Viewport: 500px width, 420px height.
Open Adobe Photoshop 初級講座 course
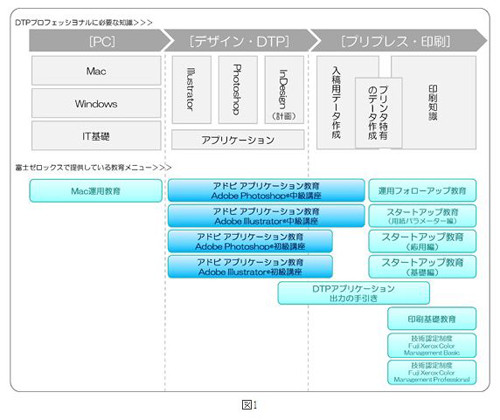tap(250, 241)
